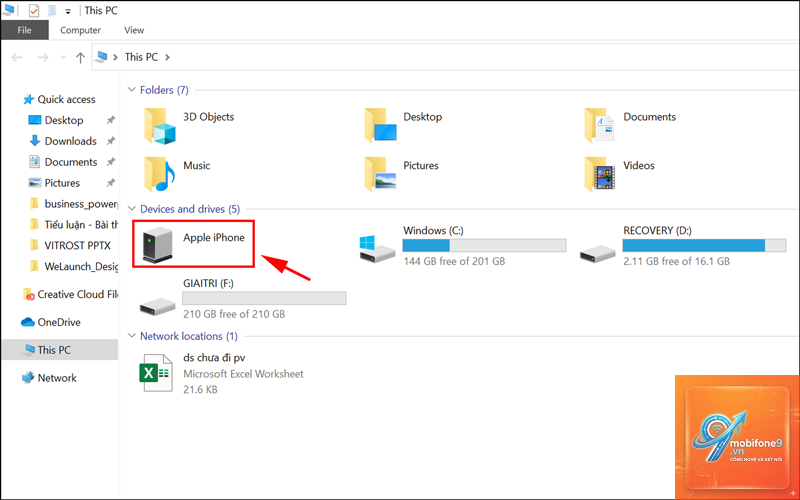The image size is (800, 500).
Task: Switch to the View ribbon tab
Action: pyautogui.click(x=134, y=30)
